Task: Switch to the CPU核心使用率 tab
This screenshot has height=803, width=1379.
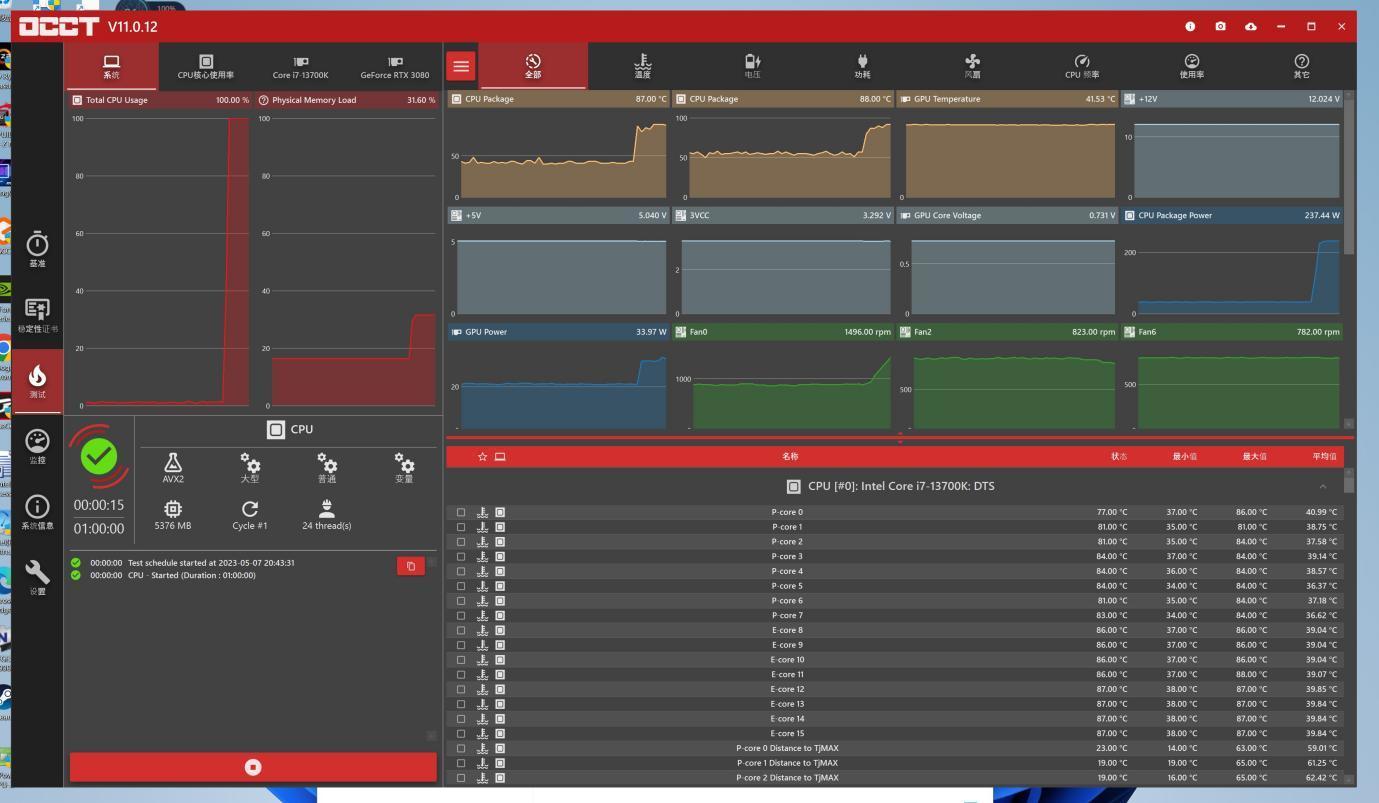Action: pos(206,66)
